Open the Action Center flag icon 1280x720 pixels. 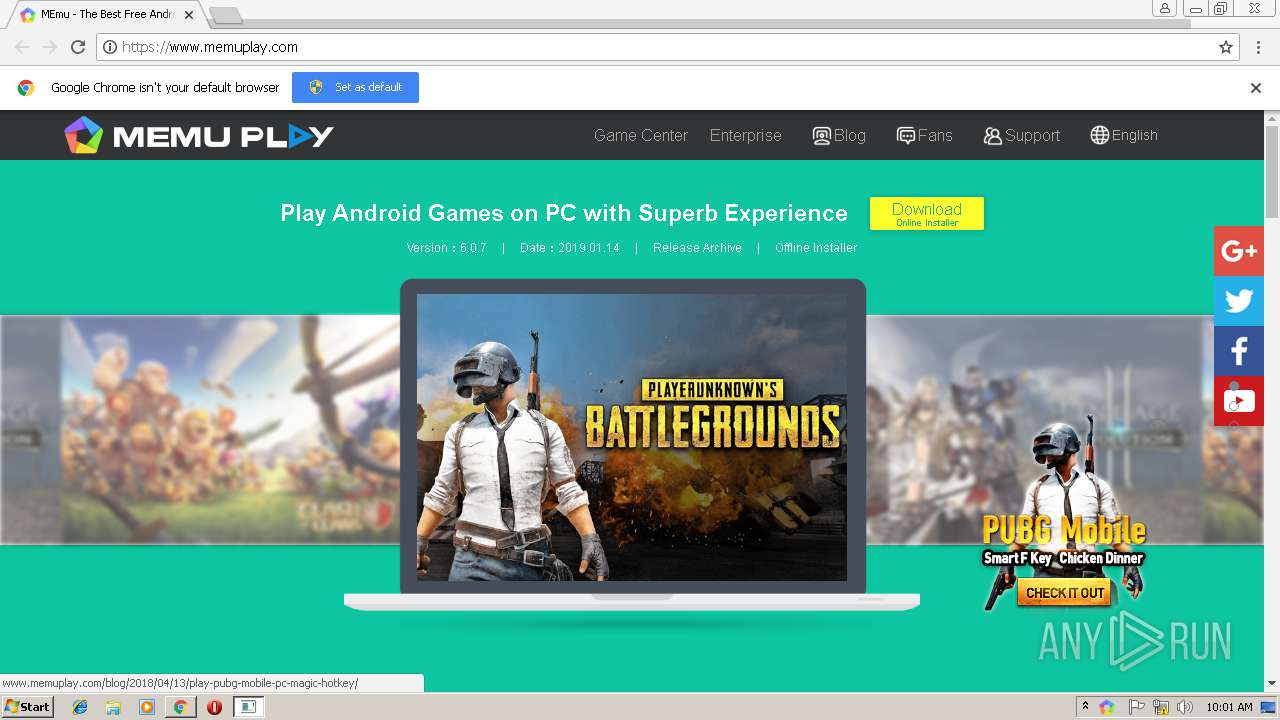pos(1136,707)
